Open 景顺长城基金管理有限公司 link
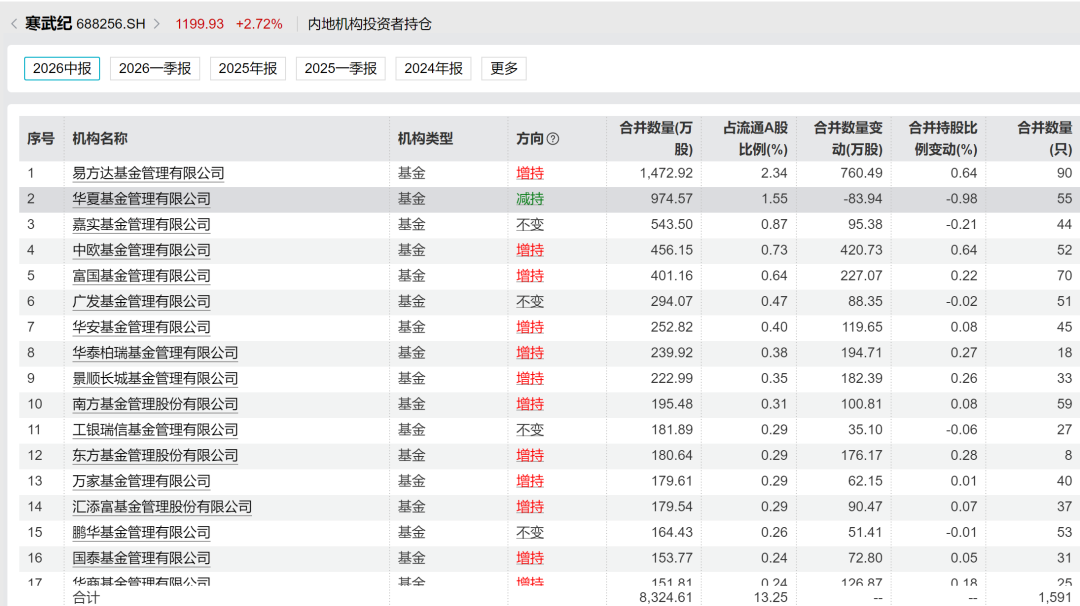The height and width of the screenshot is (606, 1080). tap(156, 379)
